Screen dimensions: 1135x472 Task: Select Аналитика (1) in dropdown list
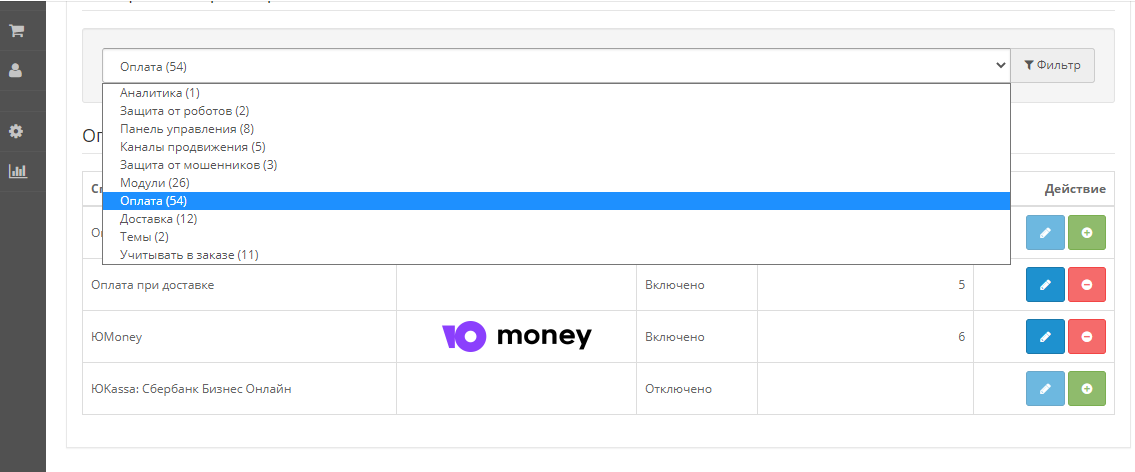160,93
